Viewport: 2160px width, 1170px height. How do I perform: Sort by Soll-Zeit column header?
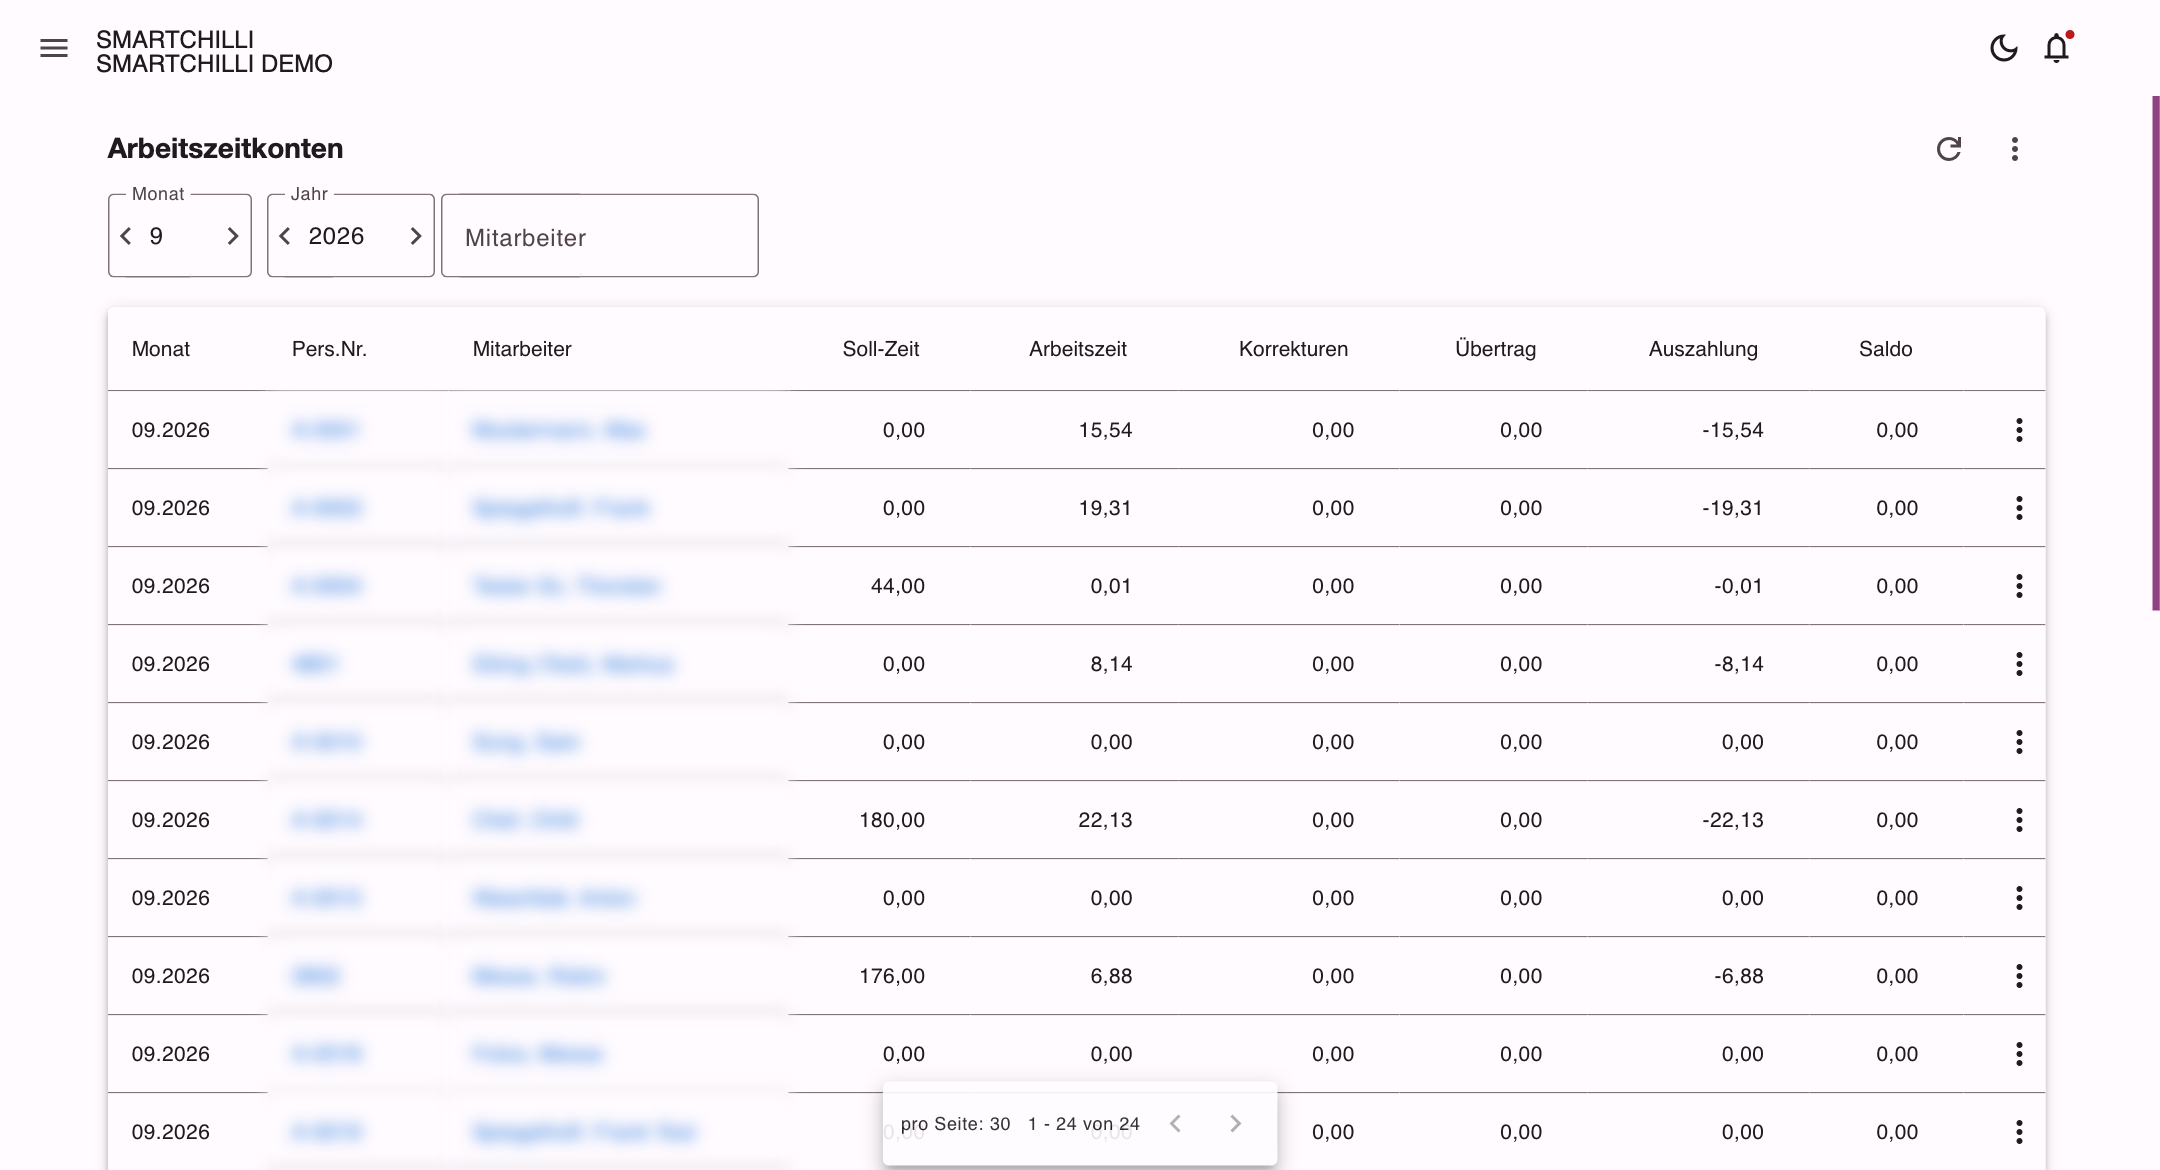tap(881, 349)
